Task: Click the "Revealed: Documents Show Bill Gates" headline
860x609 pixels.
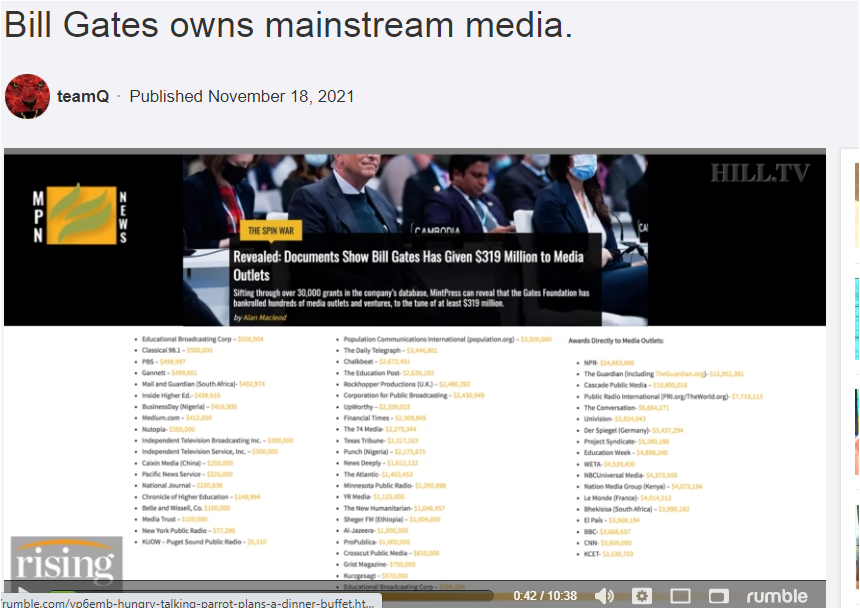Action: (409, 266)
